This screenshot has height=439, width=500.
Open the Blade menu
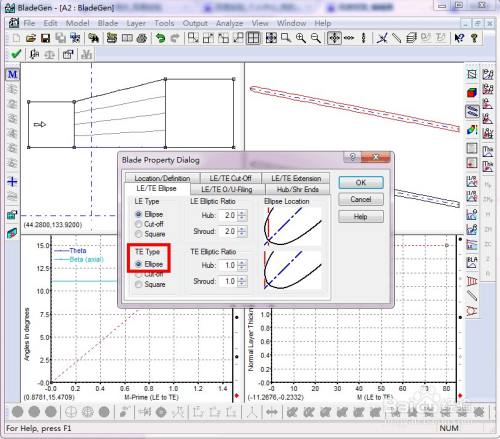108,23
